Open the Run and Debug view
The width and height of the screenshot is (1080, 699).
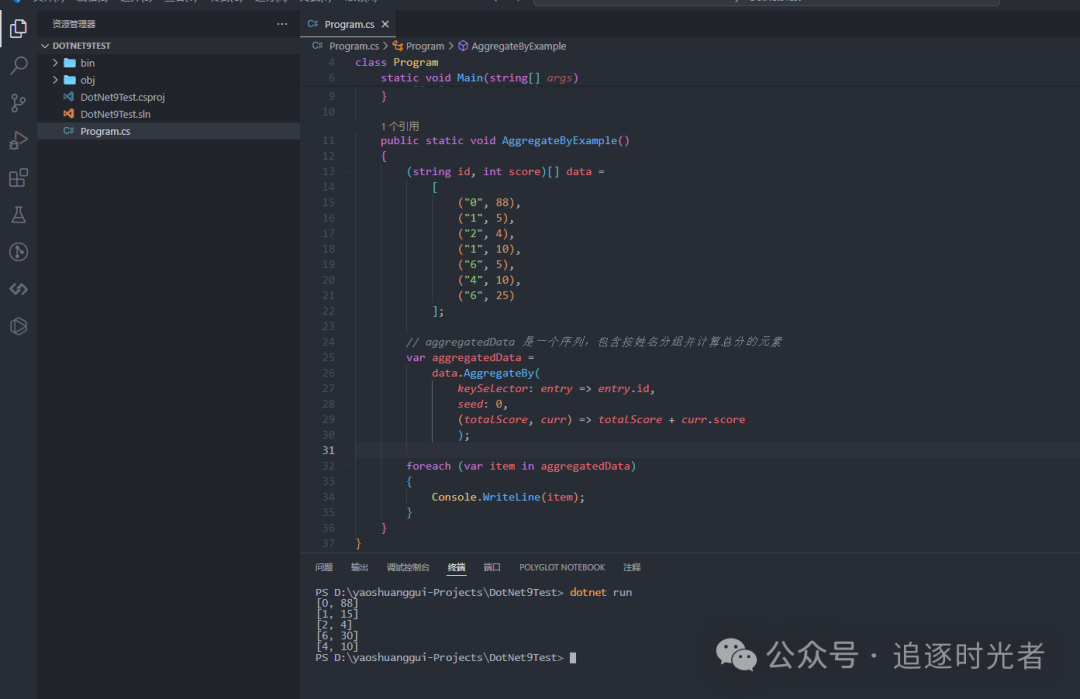pos(19,140)
